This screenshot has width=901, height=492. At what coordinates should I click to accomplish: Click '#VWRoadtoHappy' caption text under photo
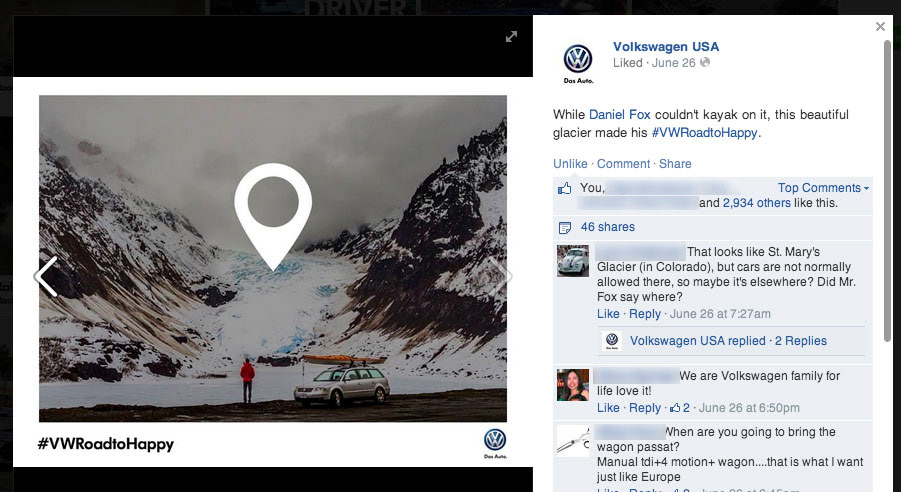(x=105, y=444)
